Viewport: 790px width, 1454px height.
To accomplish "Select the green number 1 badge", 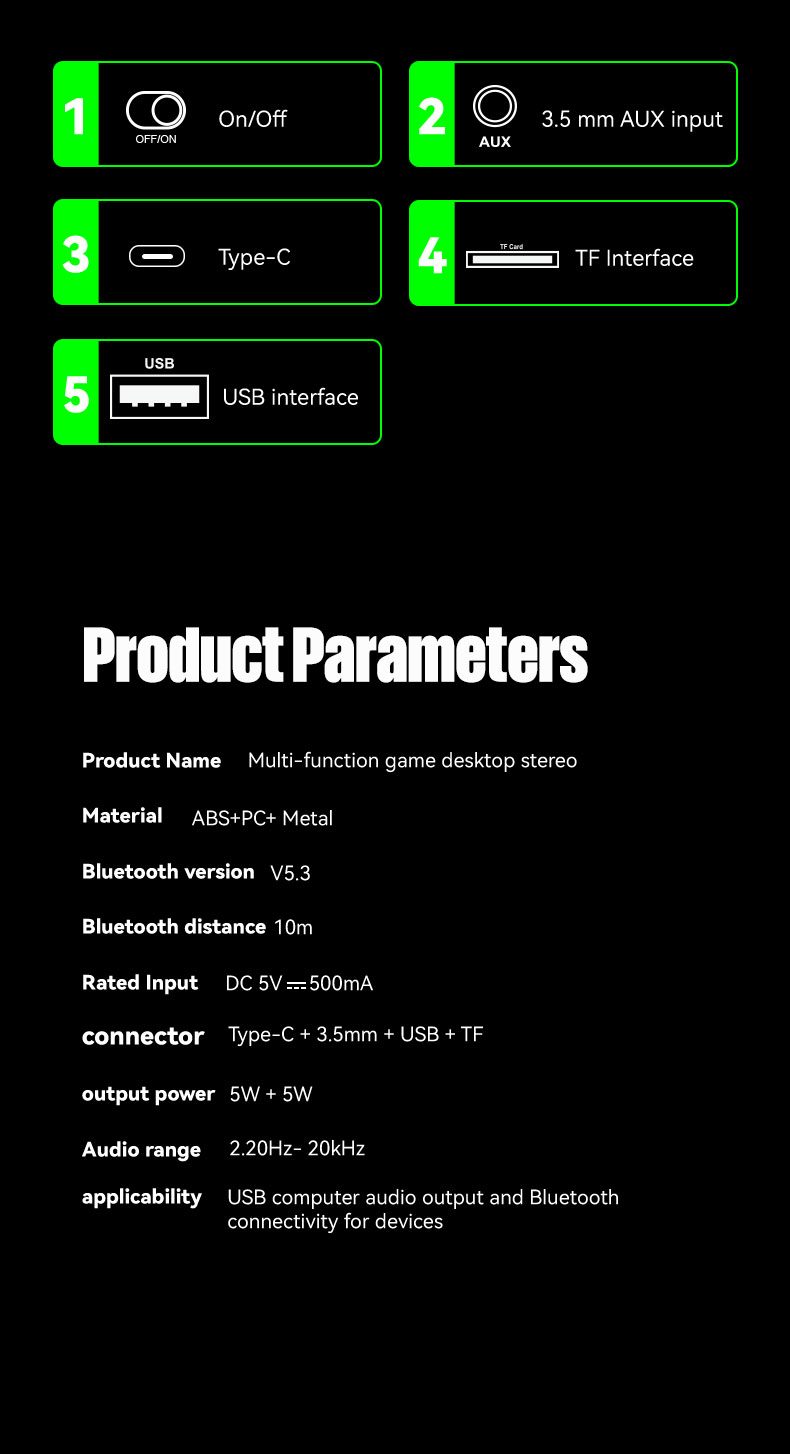I will [x=76, y=115].
